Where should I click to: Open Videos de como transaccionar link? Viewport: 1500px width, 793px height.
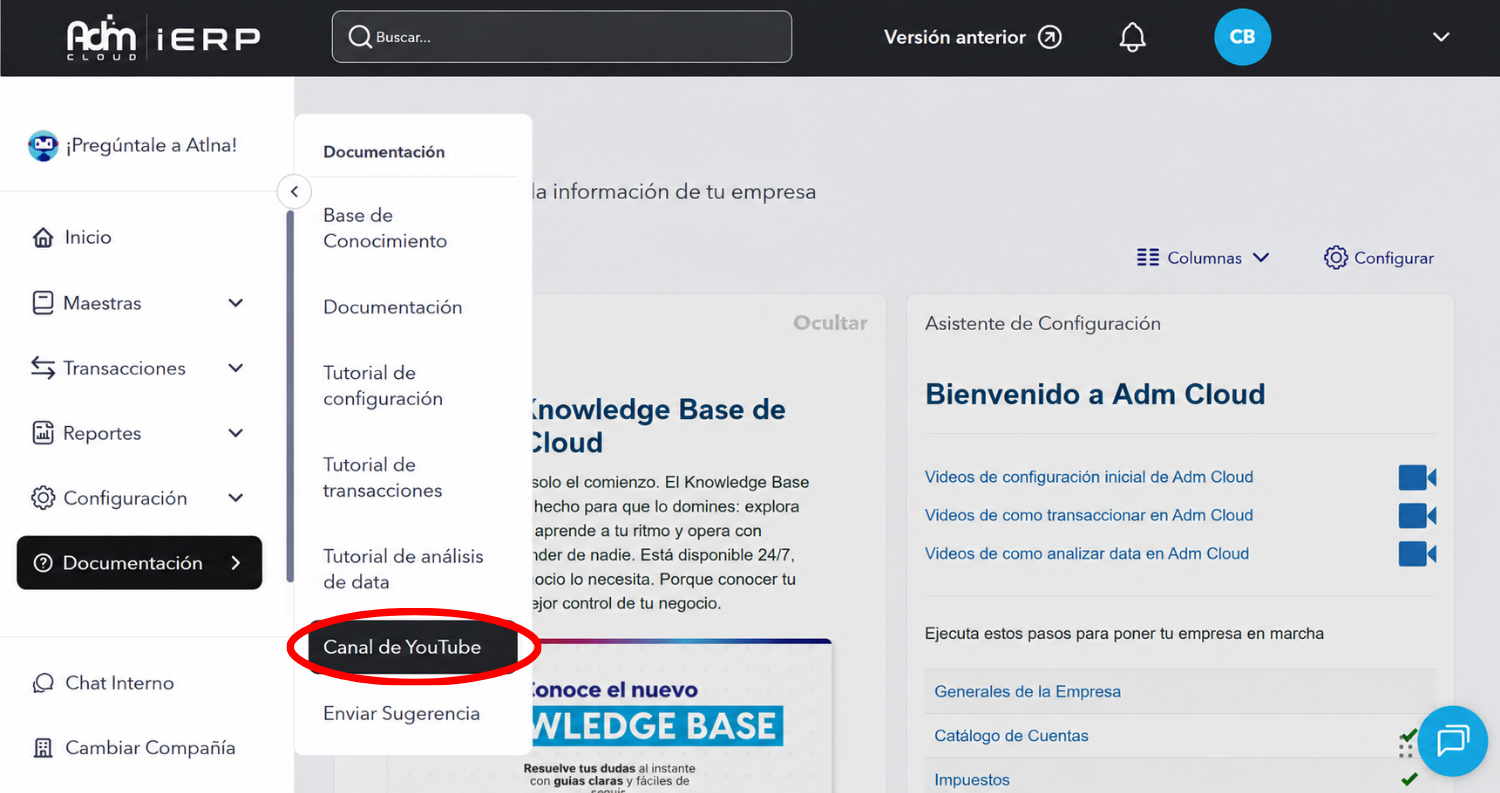pyautogui.click(x=1089, y=515)
